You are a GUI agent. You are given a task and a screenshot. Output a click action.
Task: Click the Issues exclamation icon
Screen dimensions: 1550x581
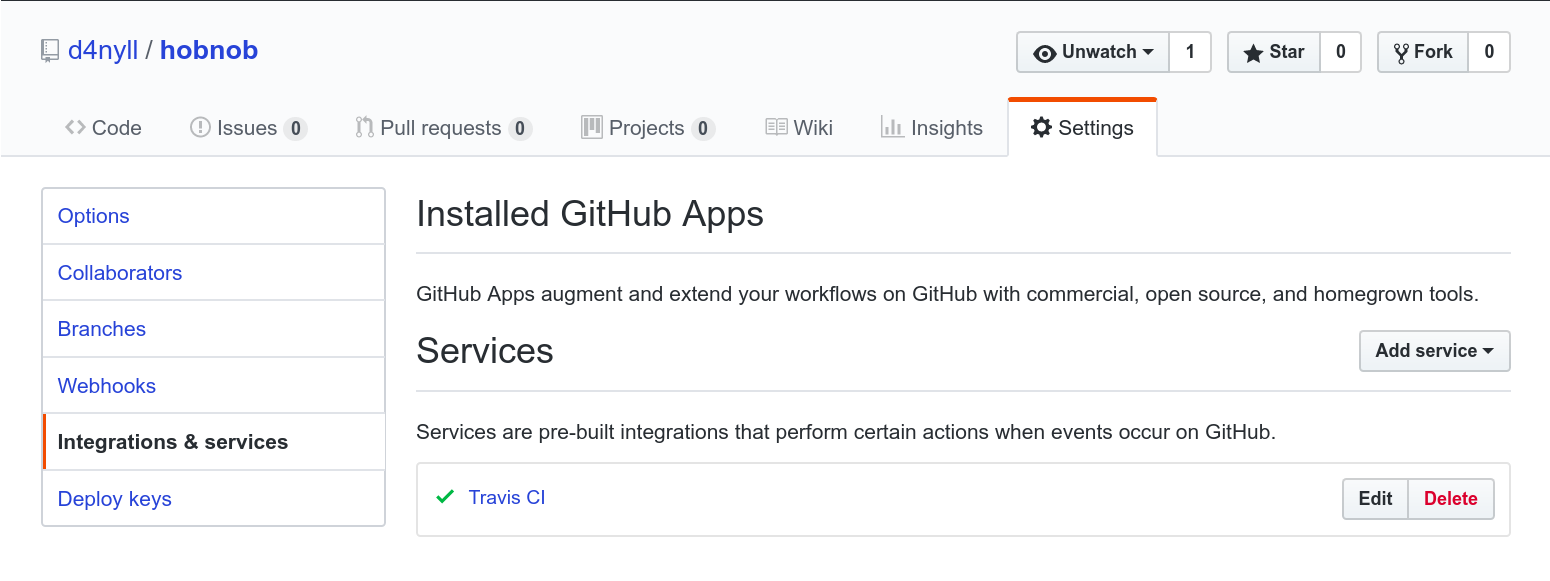click(x=200, y=127)
